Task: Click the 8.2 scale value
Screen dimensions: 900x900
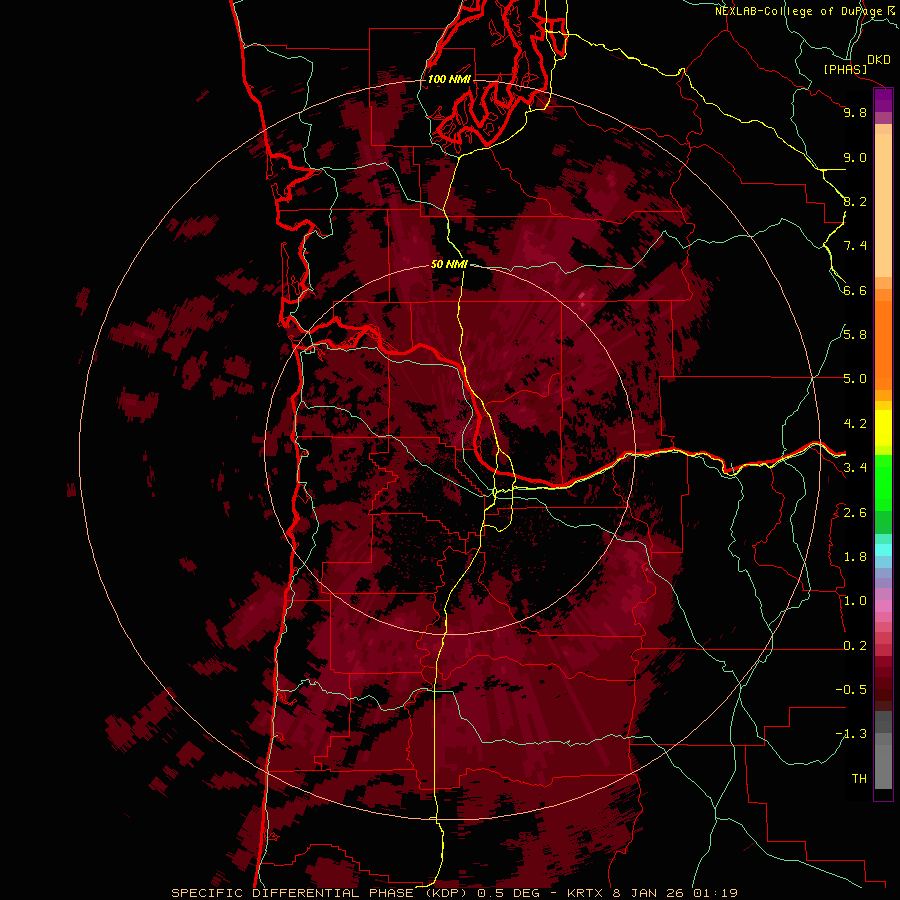Action: tap(855, 201)
